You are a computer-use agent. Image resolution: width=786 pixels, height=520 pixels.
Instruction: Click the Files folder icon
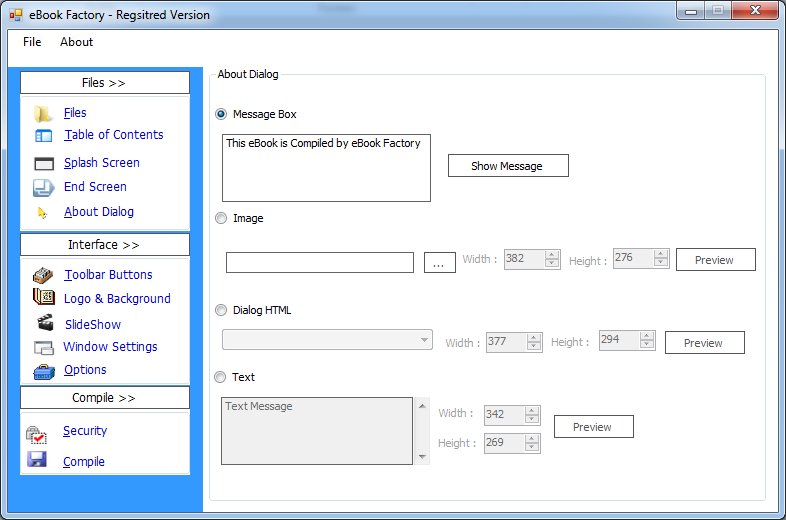click(43, 114)
